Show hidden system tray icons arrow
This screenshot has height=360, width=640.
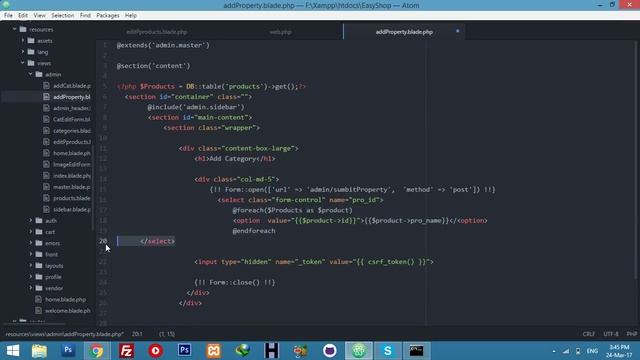[x=554, y=351]
